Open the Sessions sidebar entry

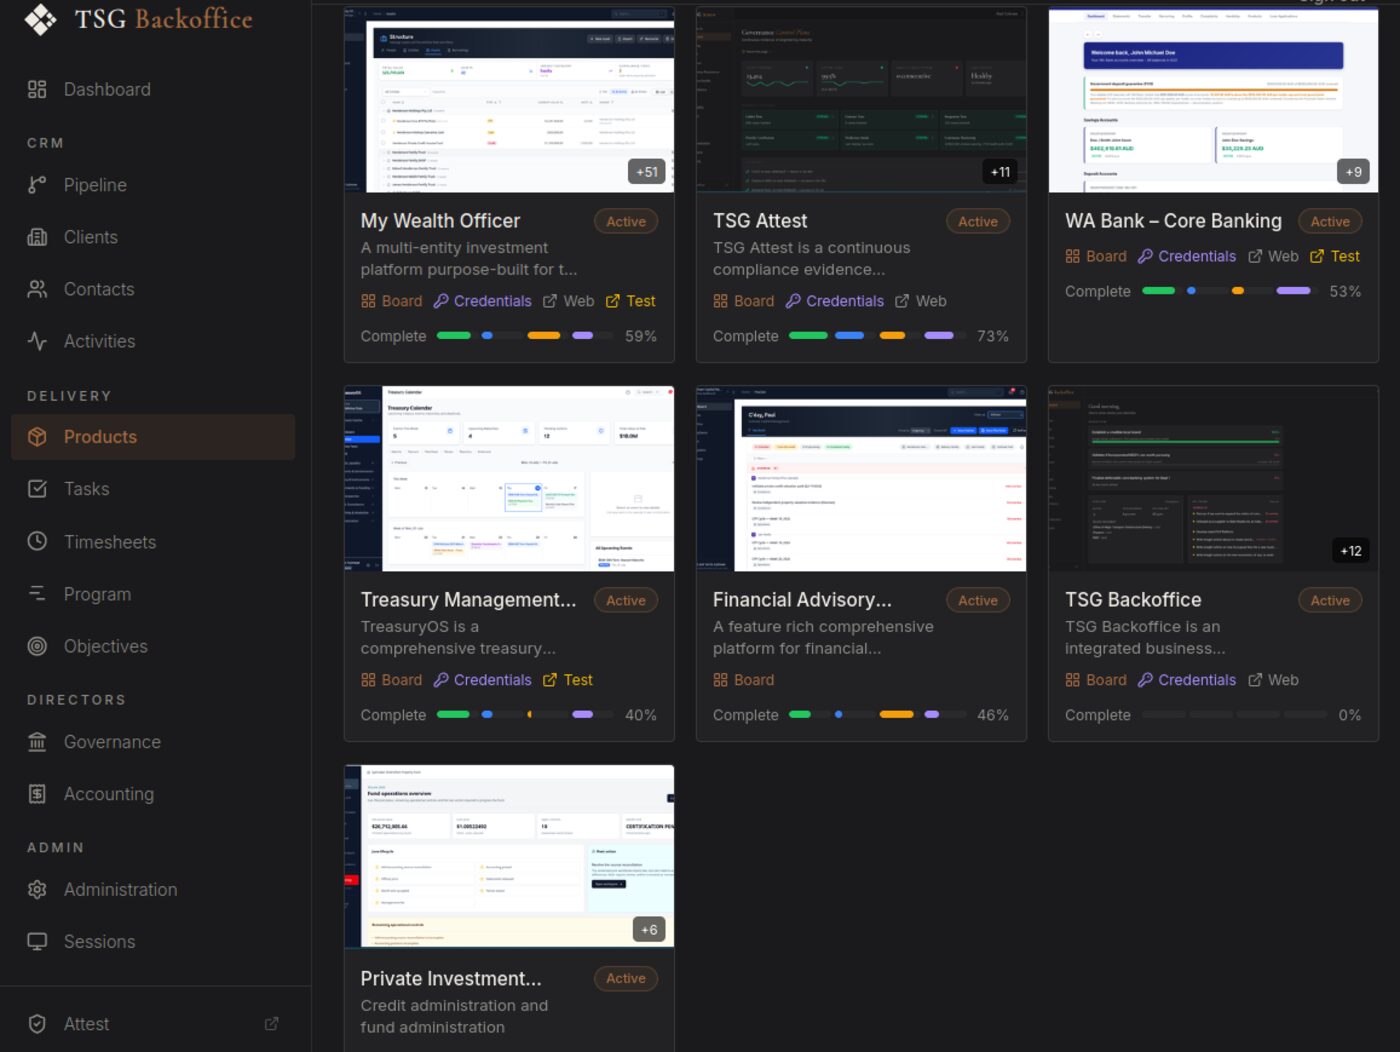coord(153,941)
